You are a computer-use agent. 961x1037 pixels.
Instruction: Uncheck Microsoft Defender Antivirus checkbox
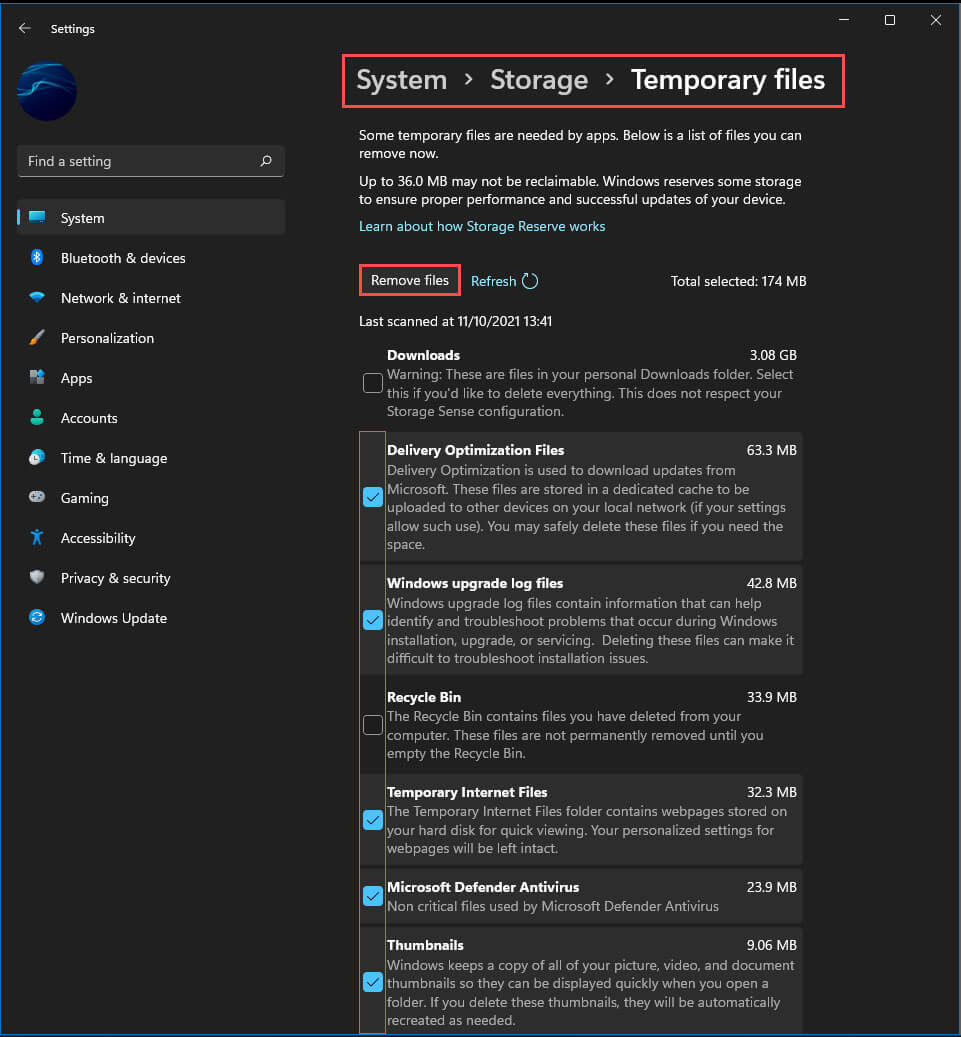coord(372,896)
